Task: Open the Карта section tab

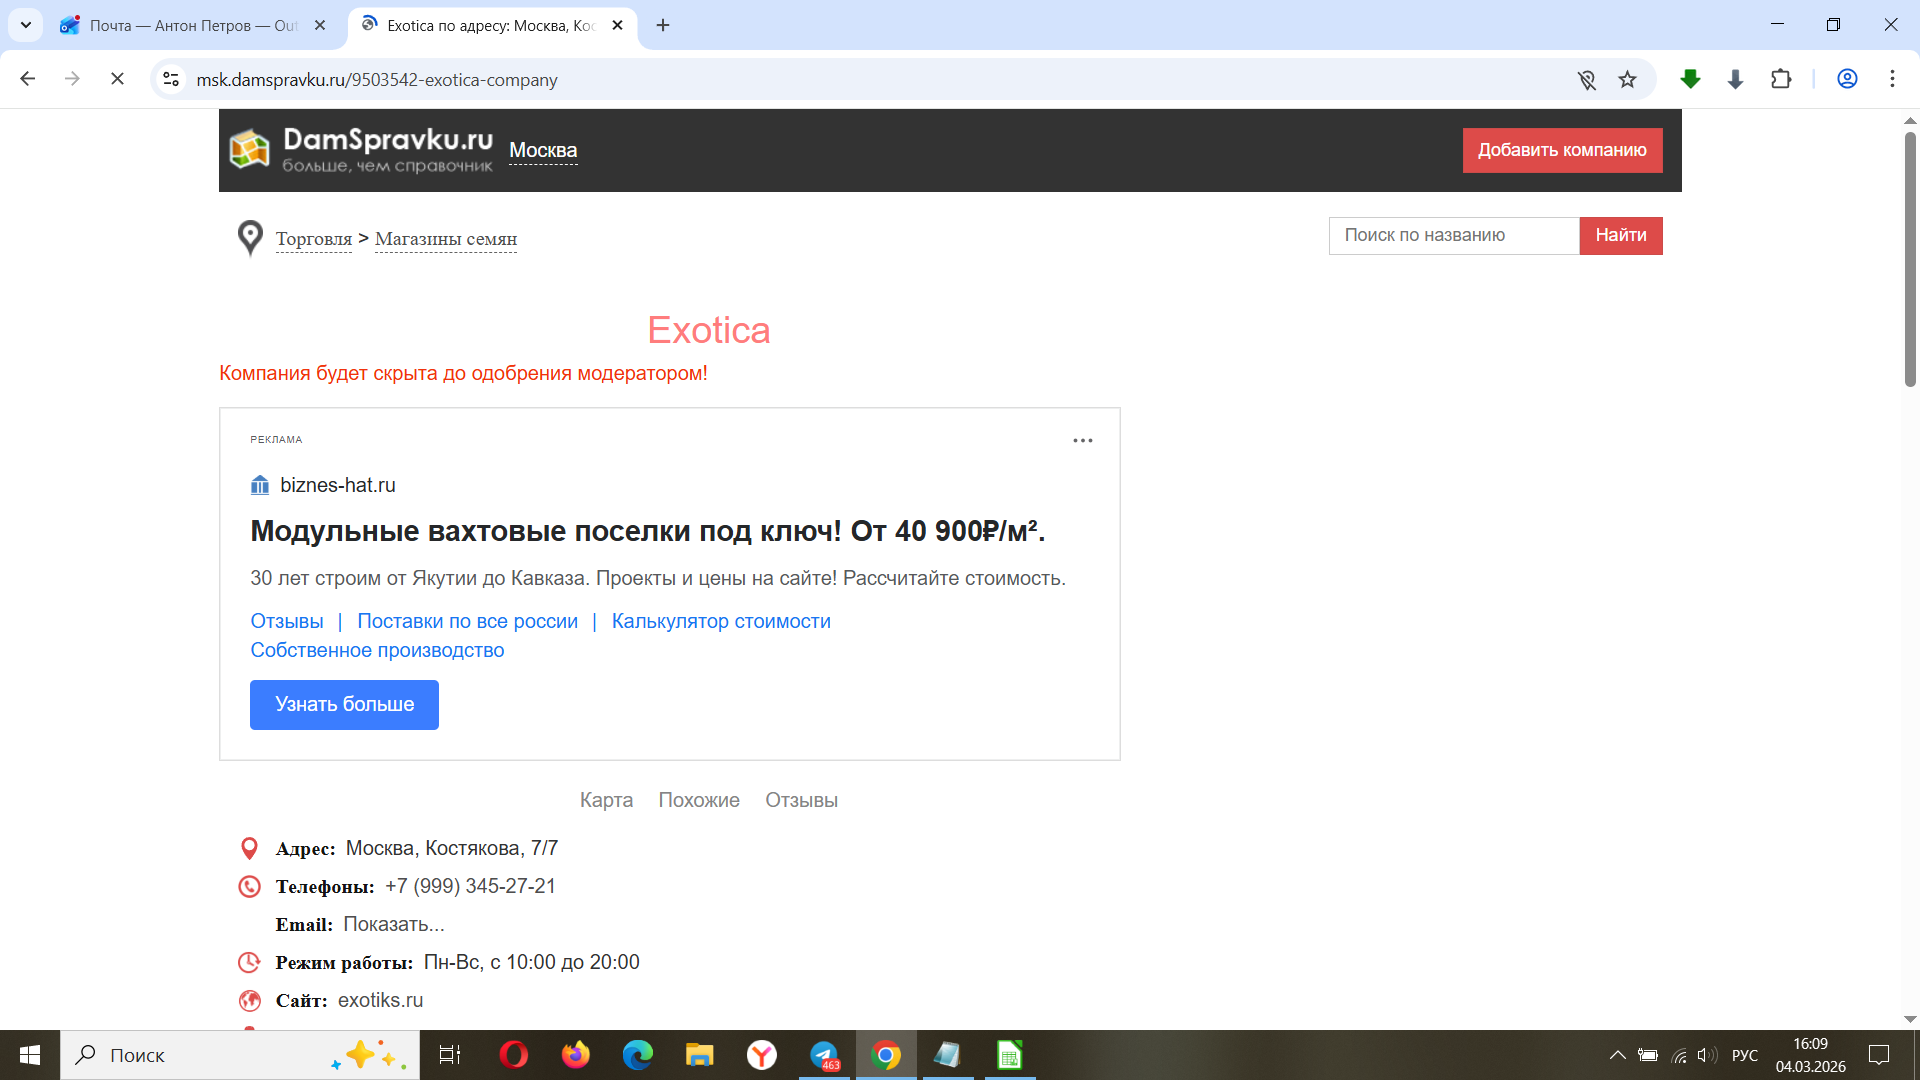Action: point(606,800)
